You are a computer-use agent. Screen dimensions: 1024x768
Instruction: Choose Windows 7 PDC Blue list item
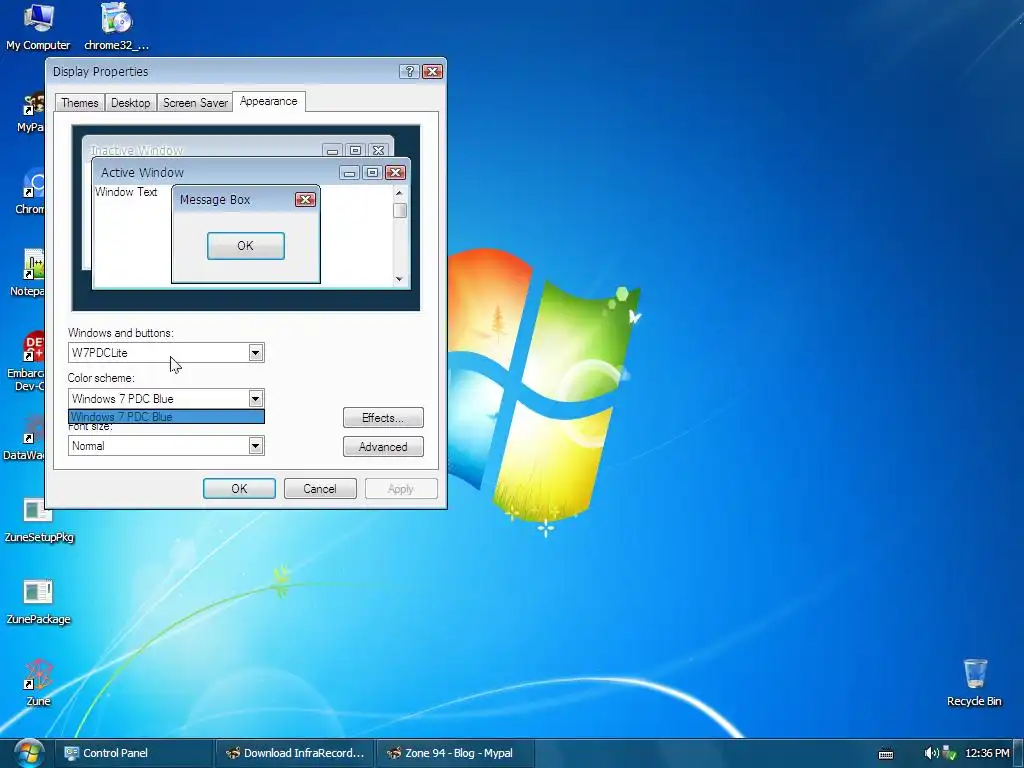(x=167, y=417)
